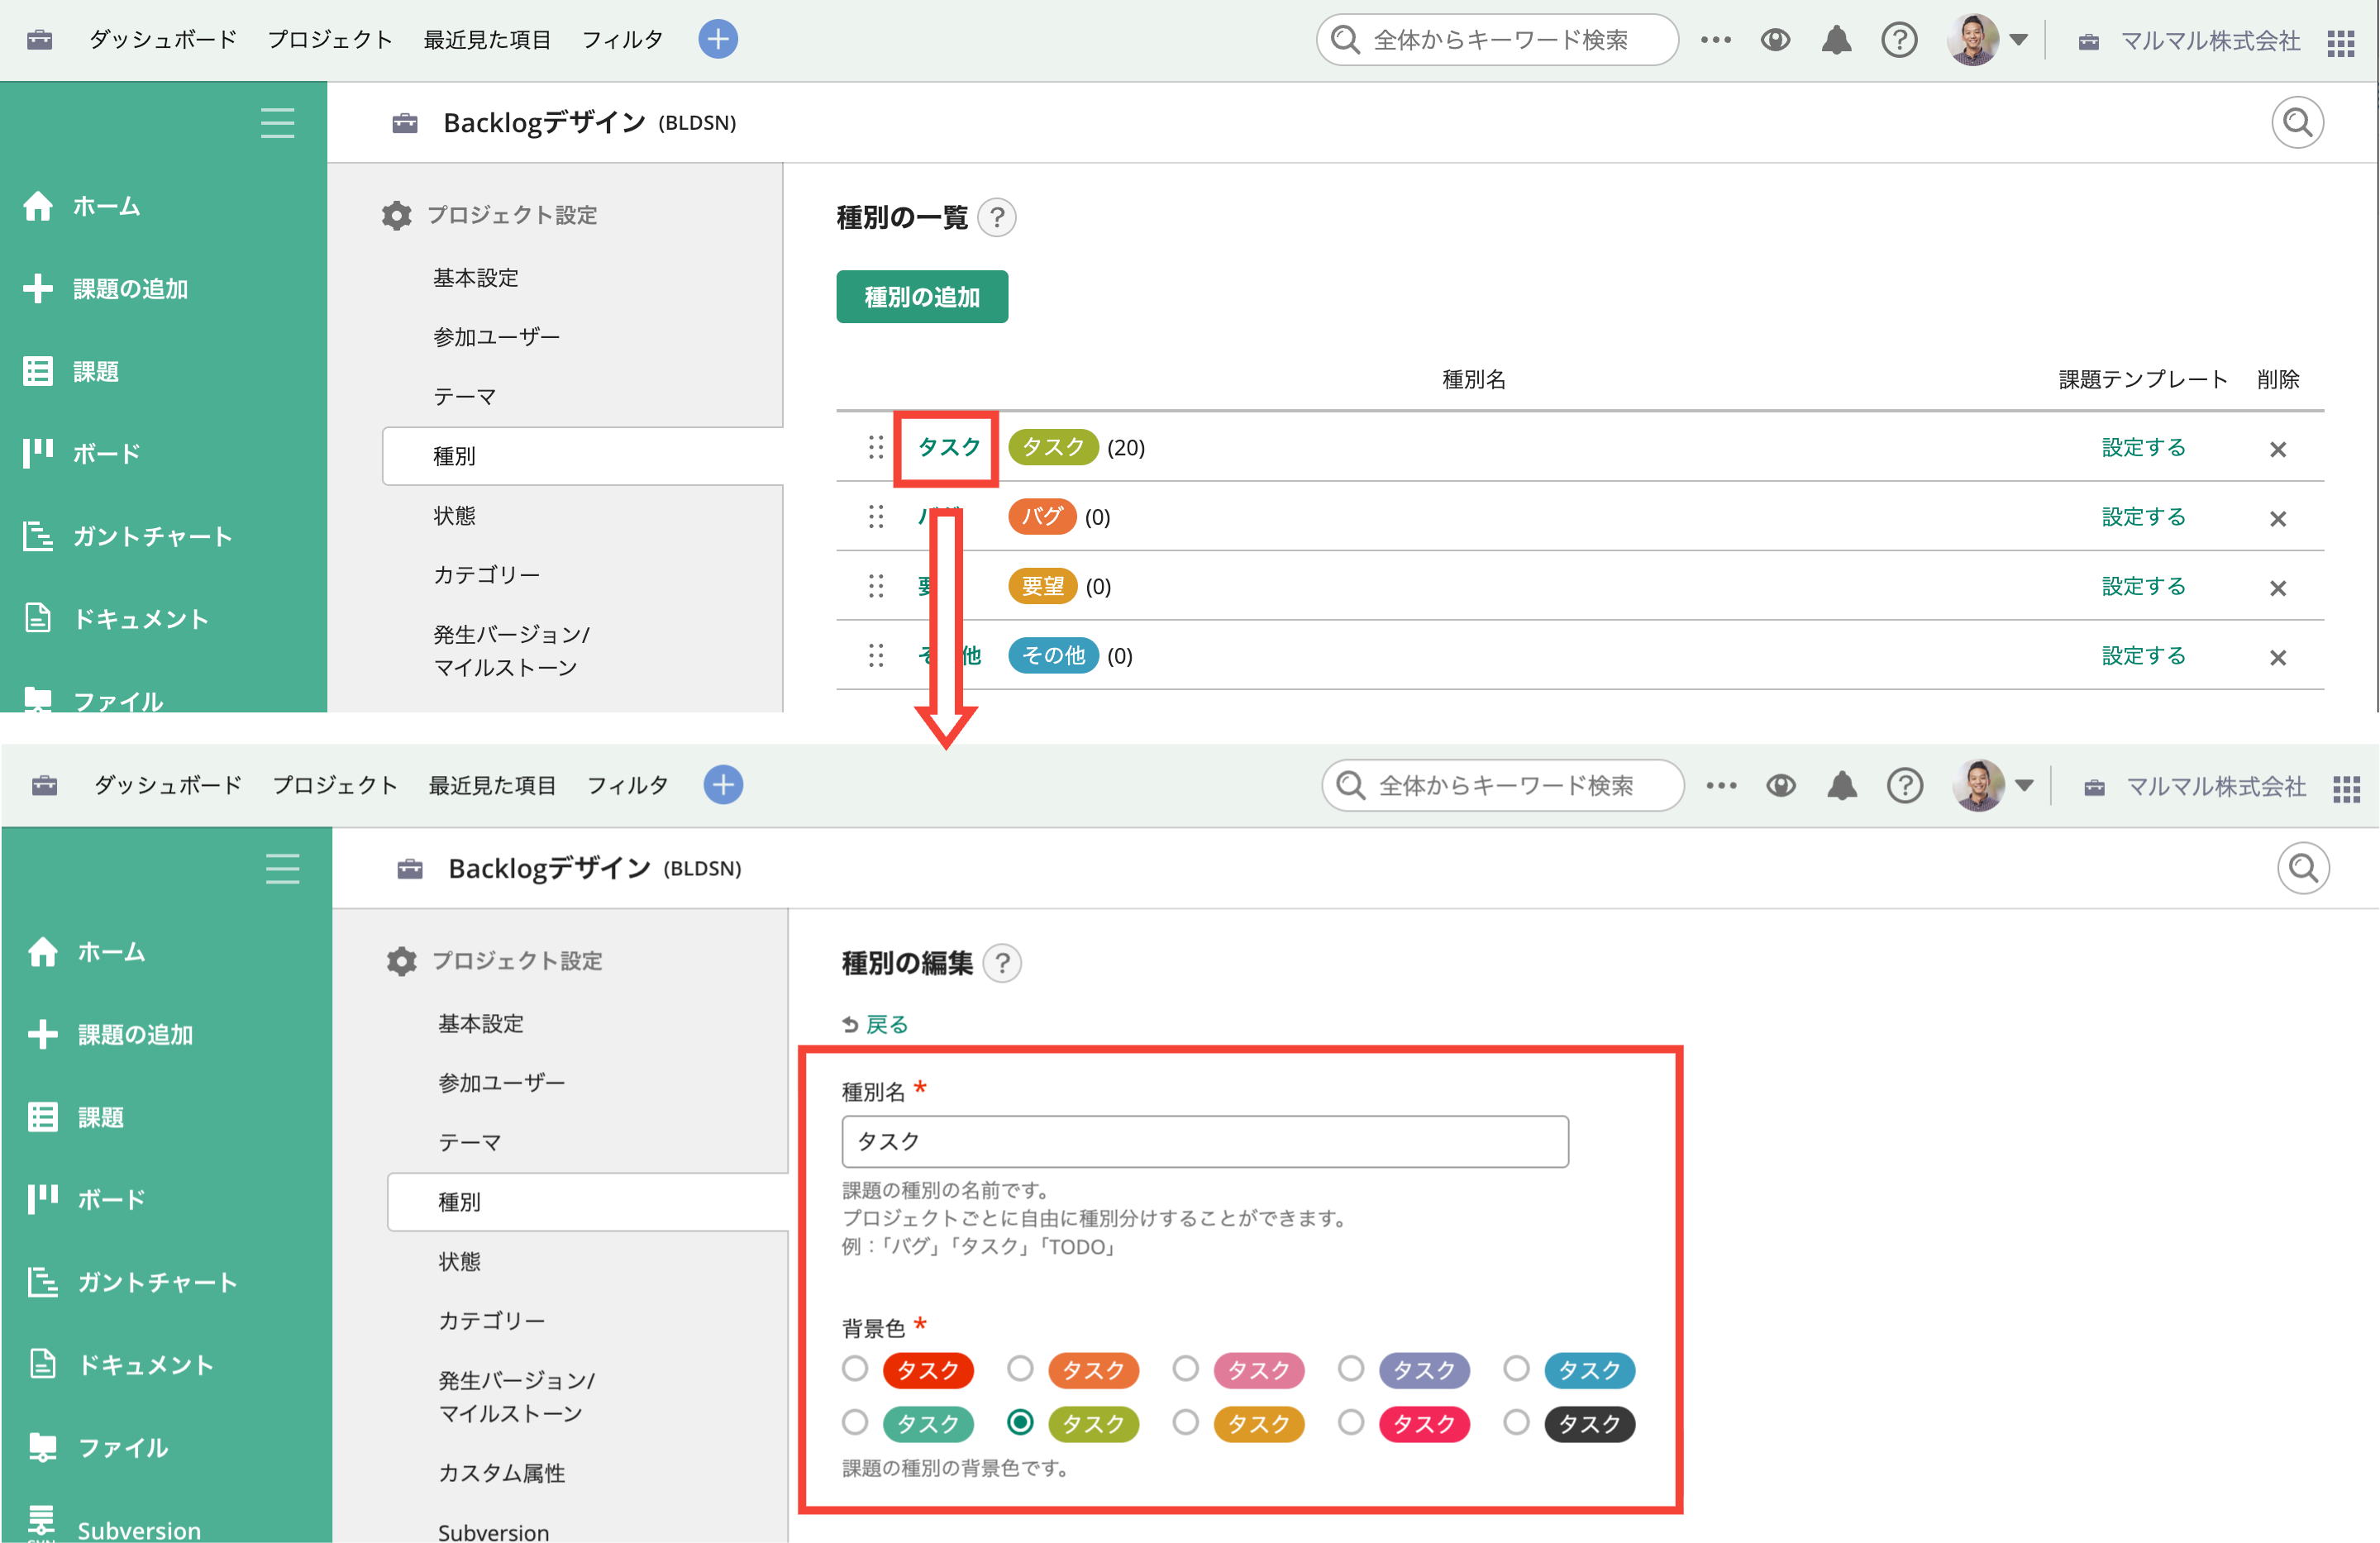Click the crimson タスク color badge
Viewport: 2380px width, 1543px height.
[1424, 1423]
